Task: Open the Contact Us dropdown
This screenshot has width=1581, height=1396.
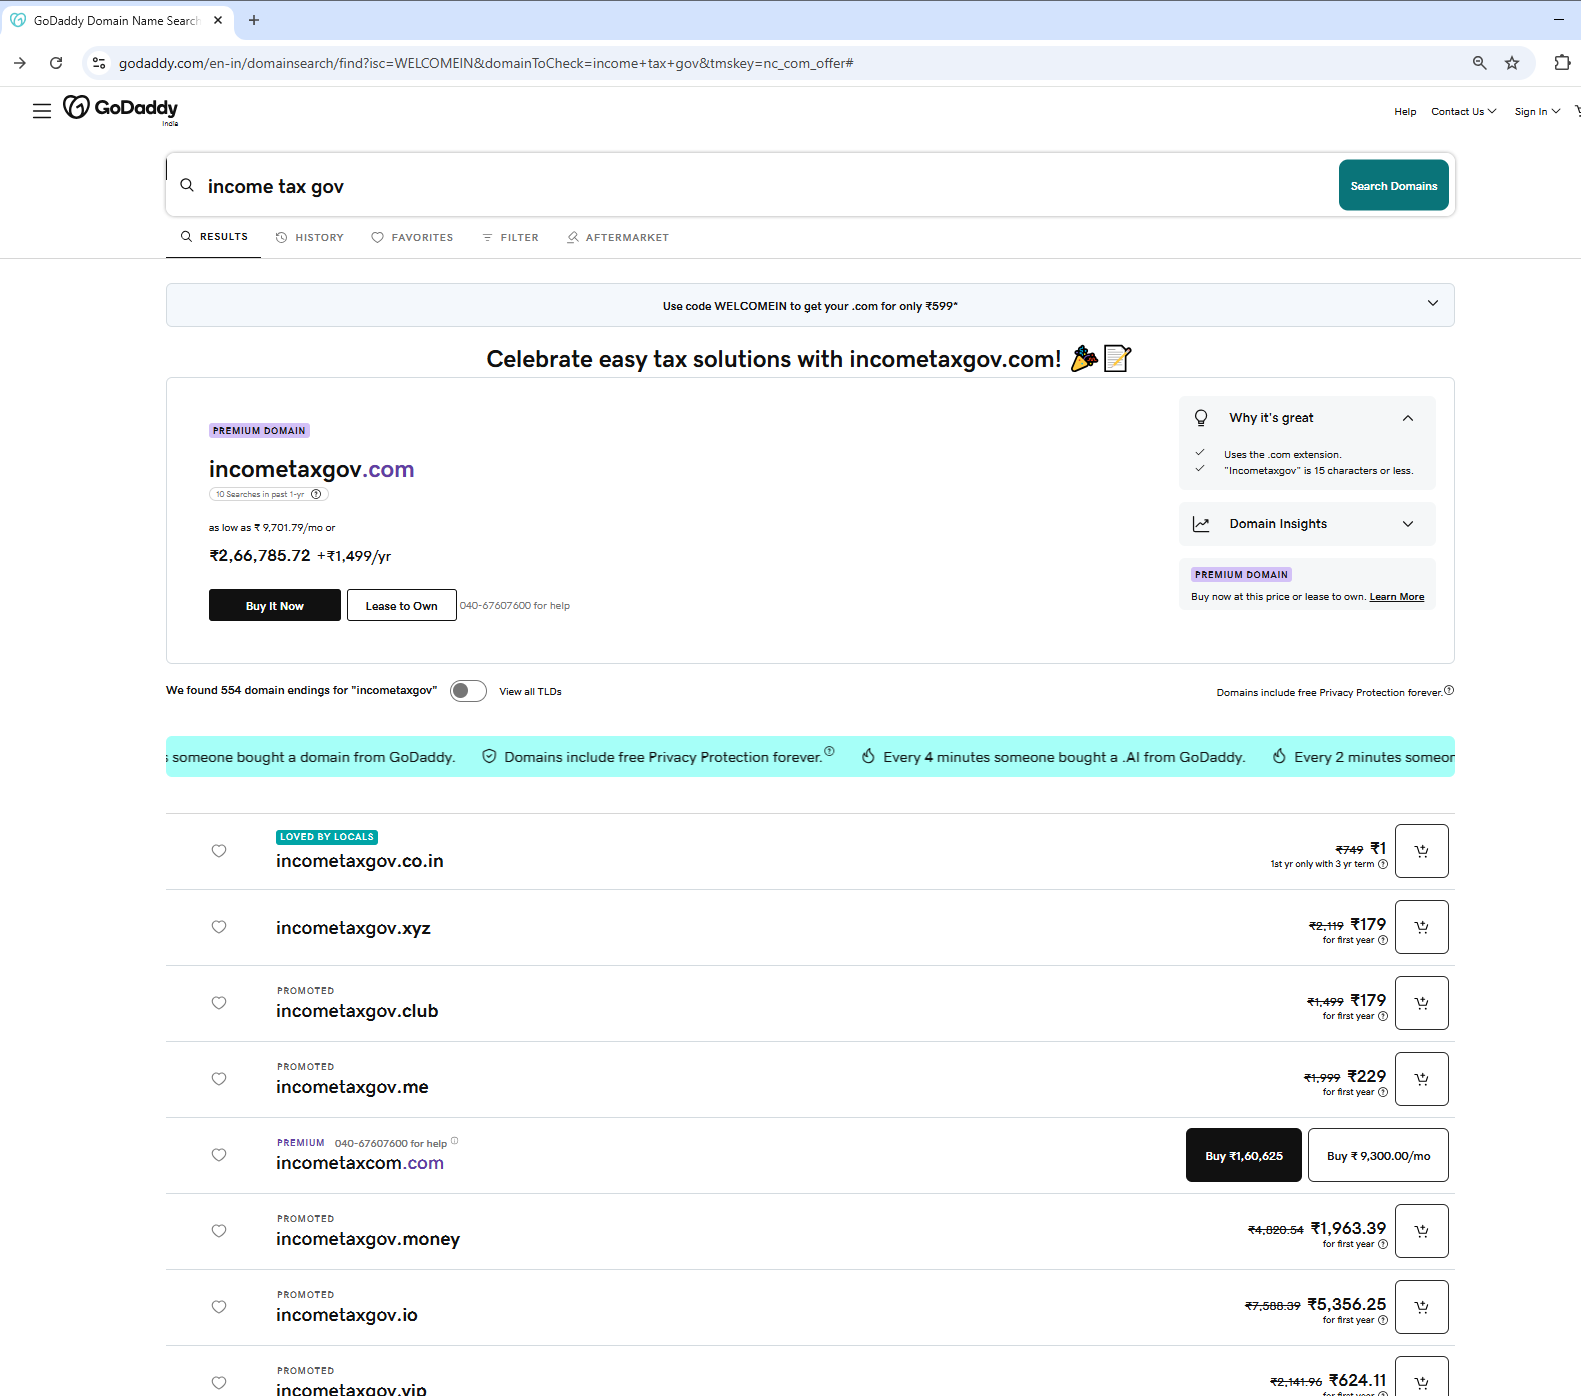Action: [x=1463, y=112]
